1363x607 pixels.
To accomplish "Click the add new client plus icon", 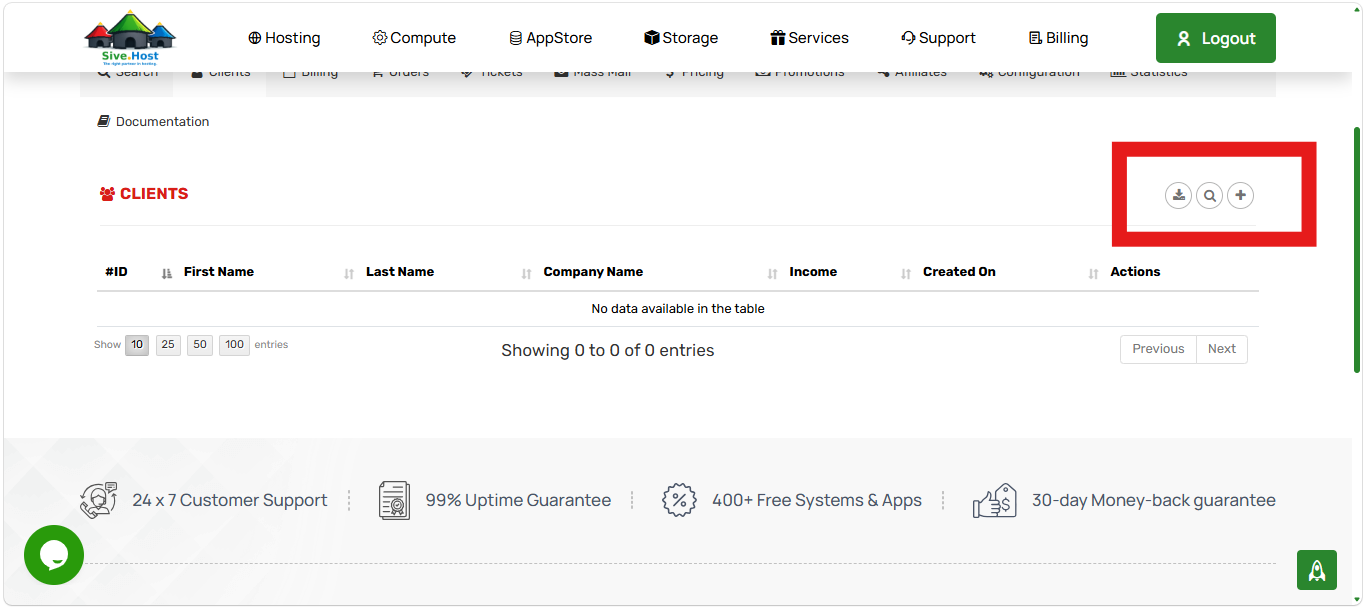I will pyautogui.click(x=1240, y=195).
